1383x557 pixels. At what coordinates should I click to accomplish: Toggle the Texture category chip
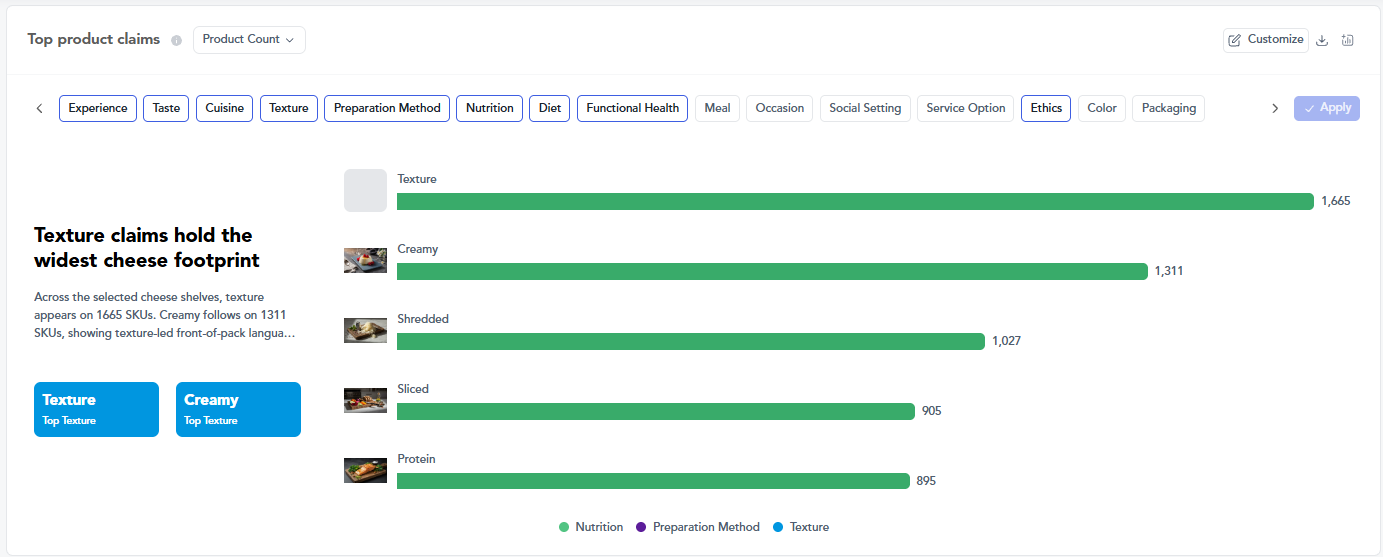coord(289,108)
